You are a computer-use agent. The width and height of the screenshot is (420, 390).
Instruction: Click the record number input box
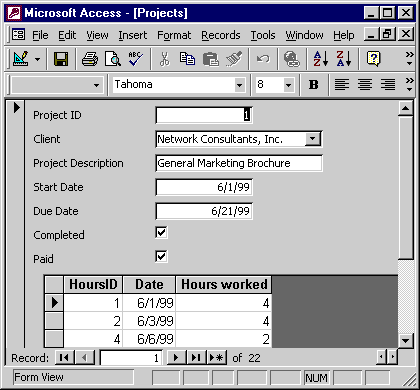131,358
